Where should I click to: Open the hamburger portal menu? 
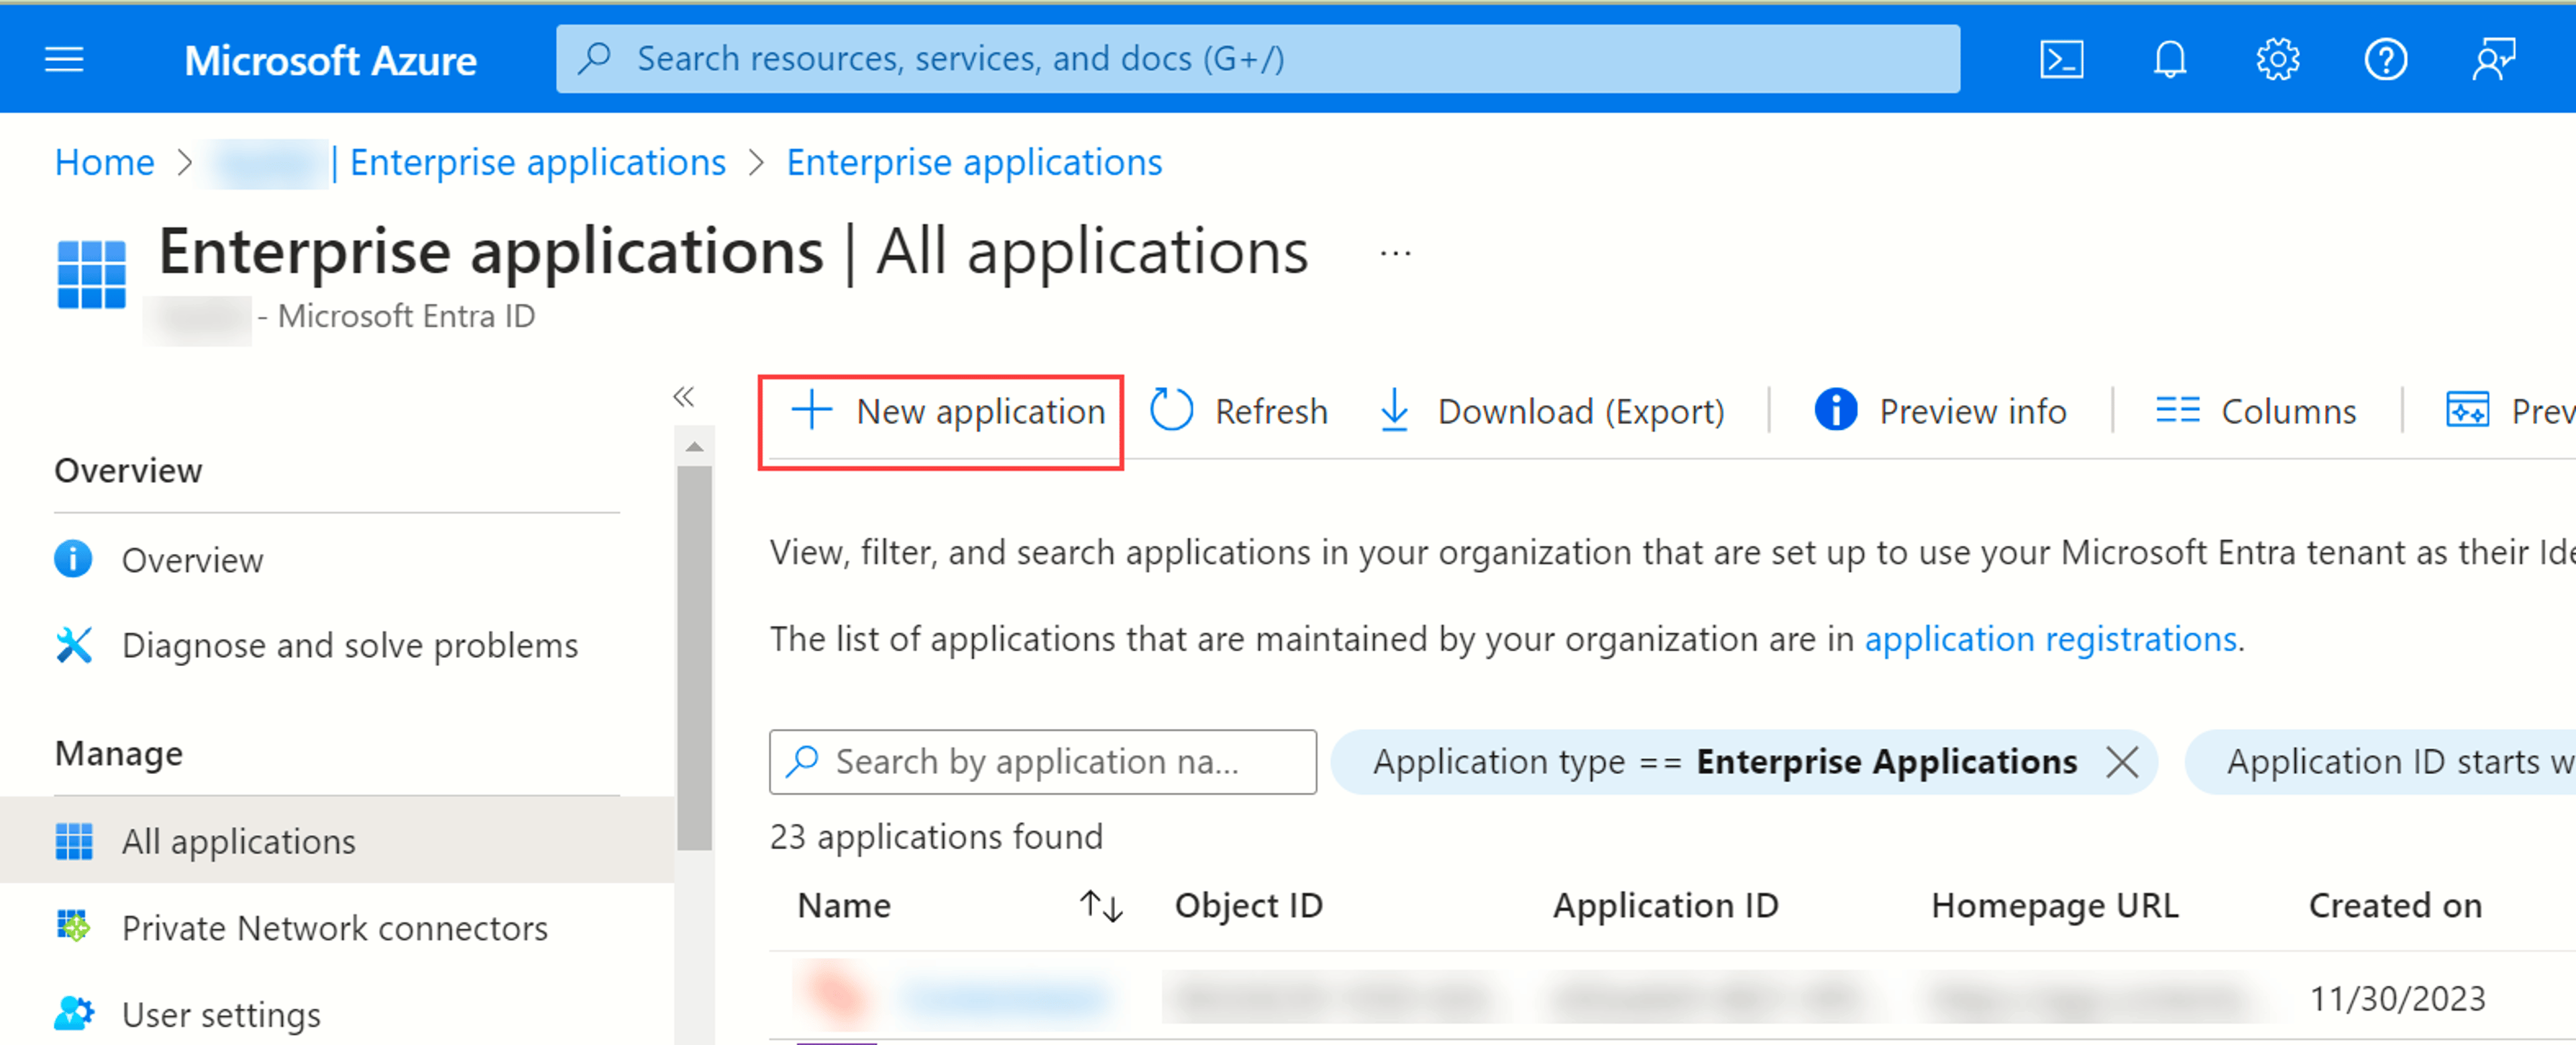[x=65, y=60]
